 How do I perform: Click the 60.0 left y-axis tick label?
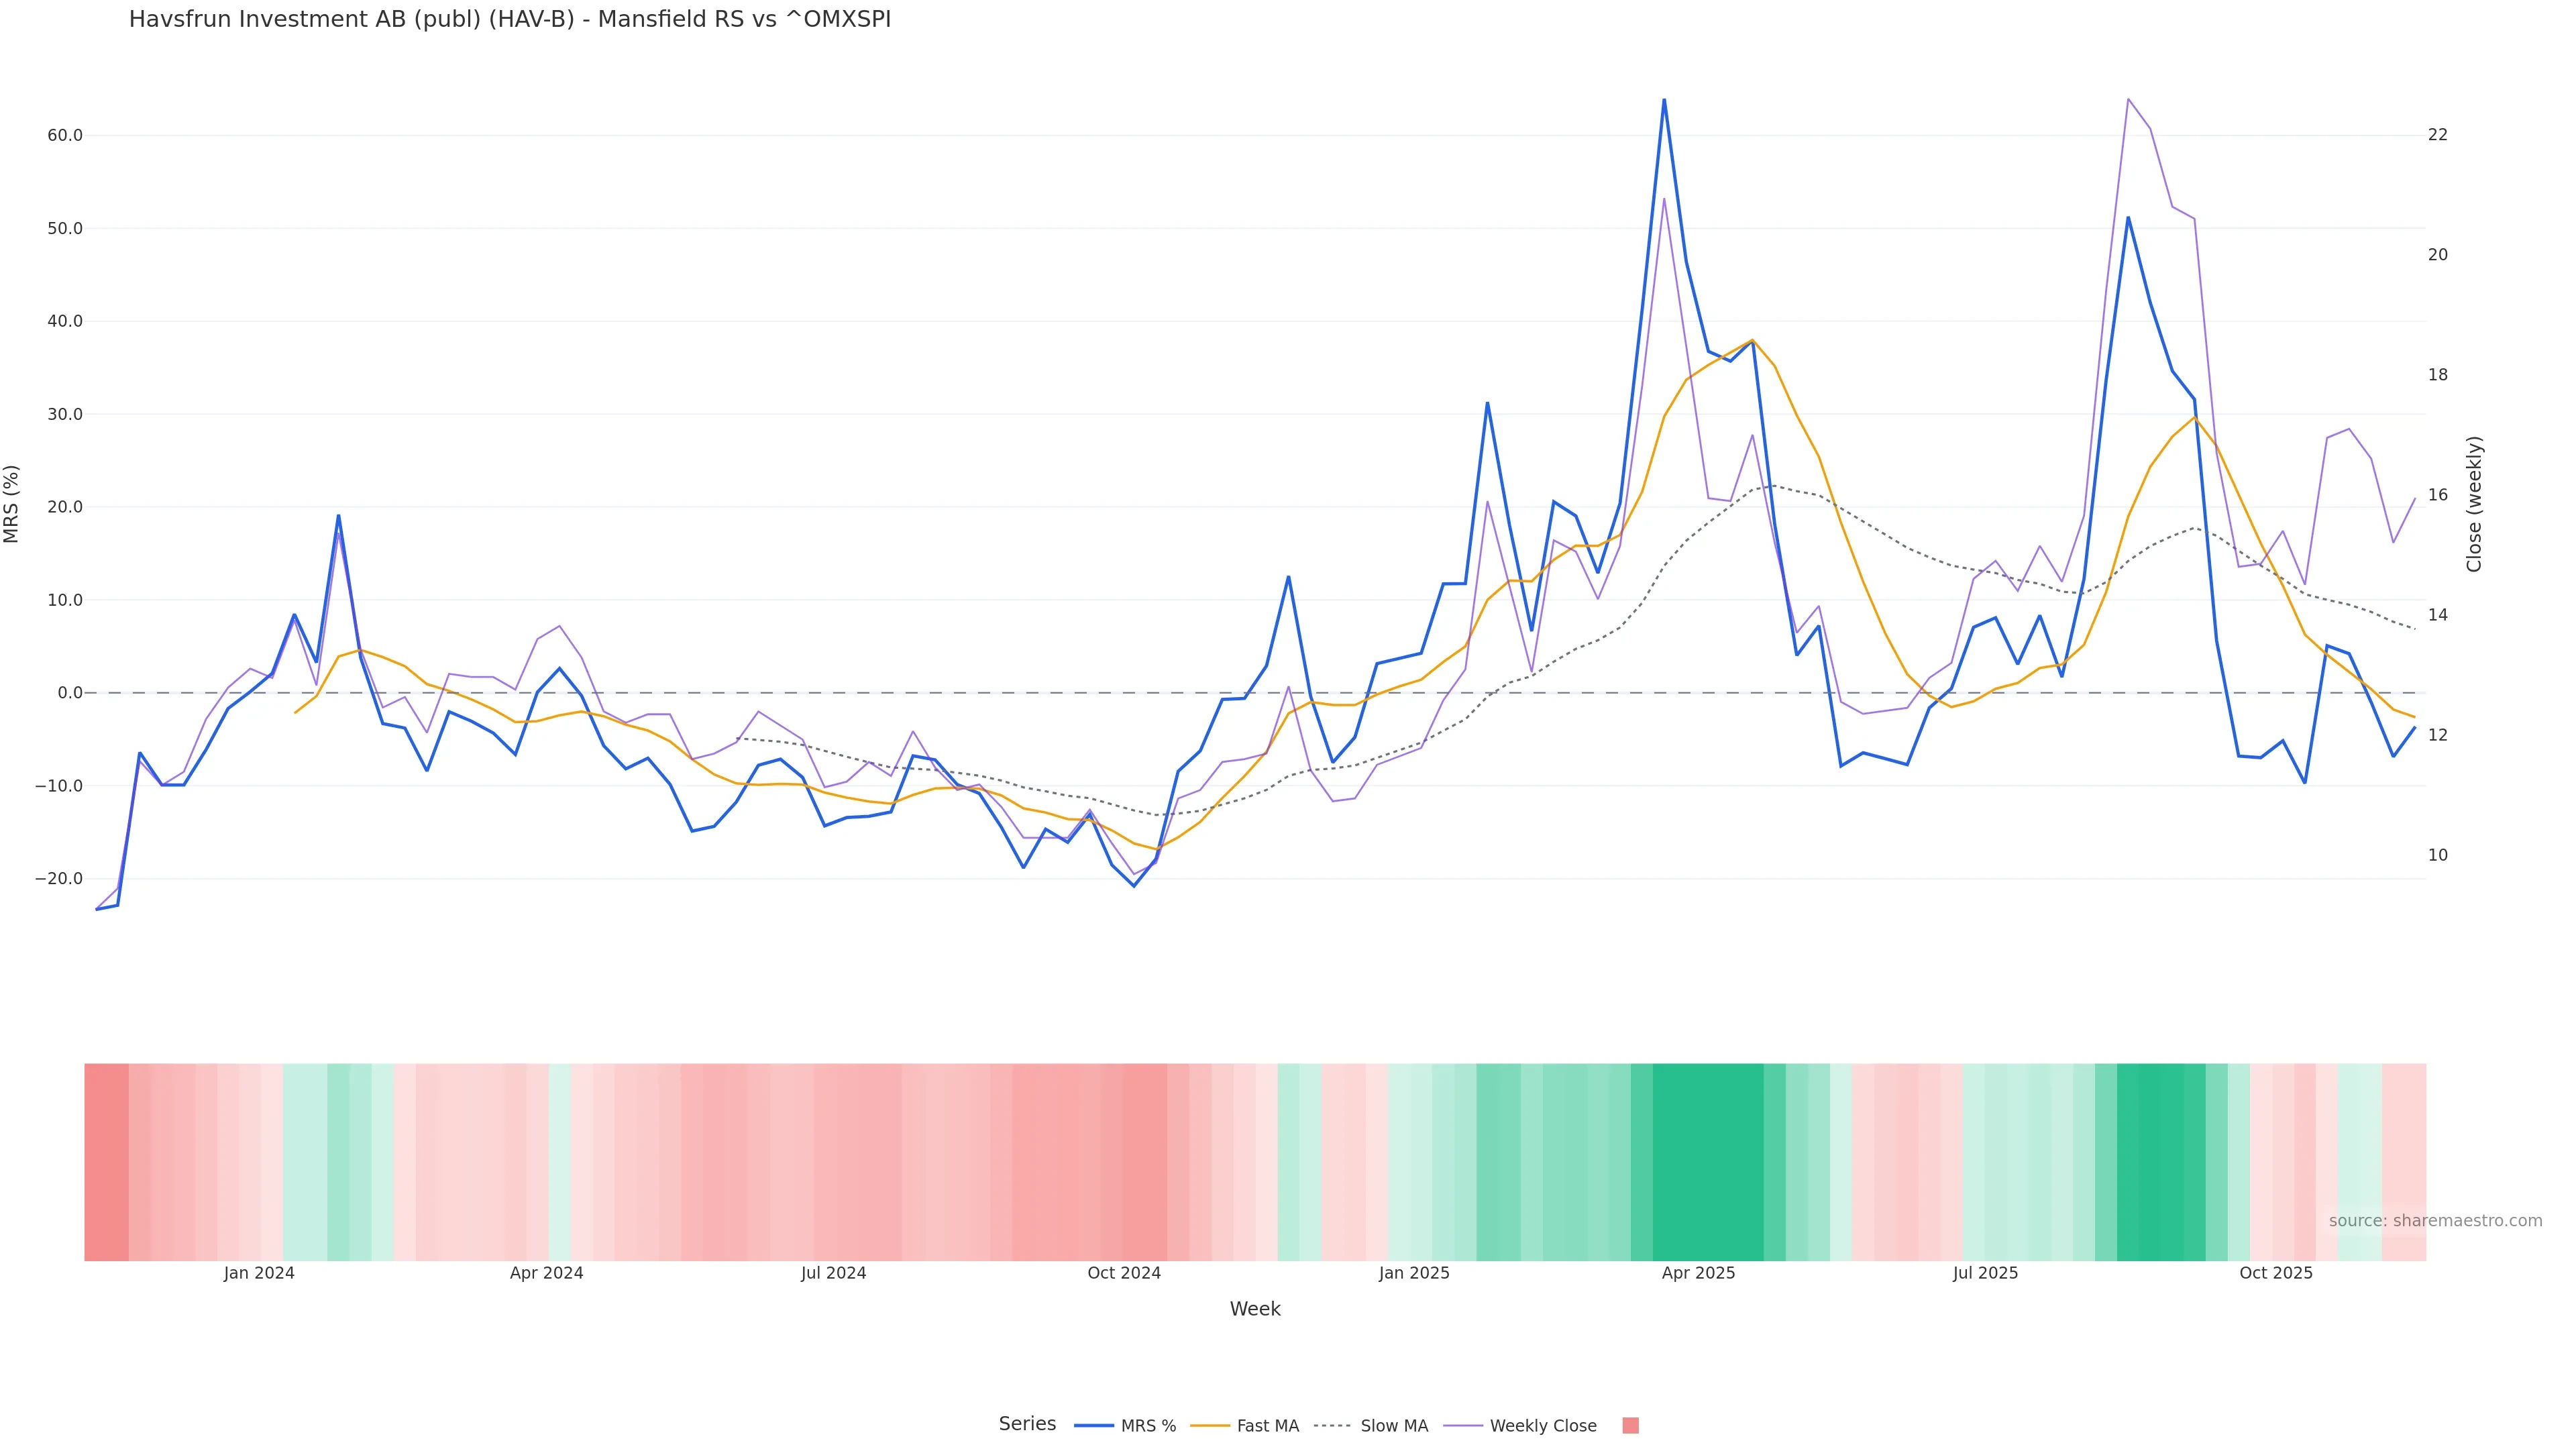(x=65, y=135)
